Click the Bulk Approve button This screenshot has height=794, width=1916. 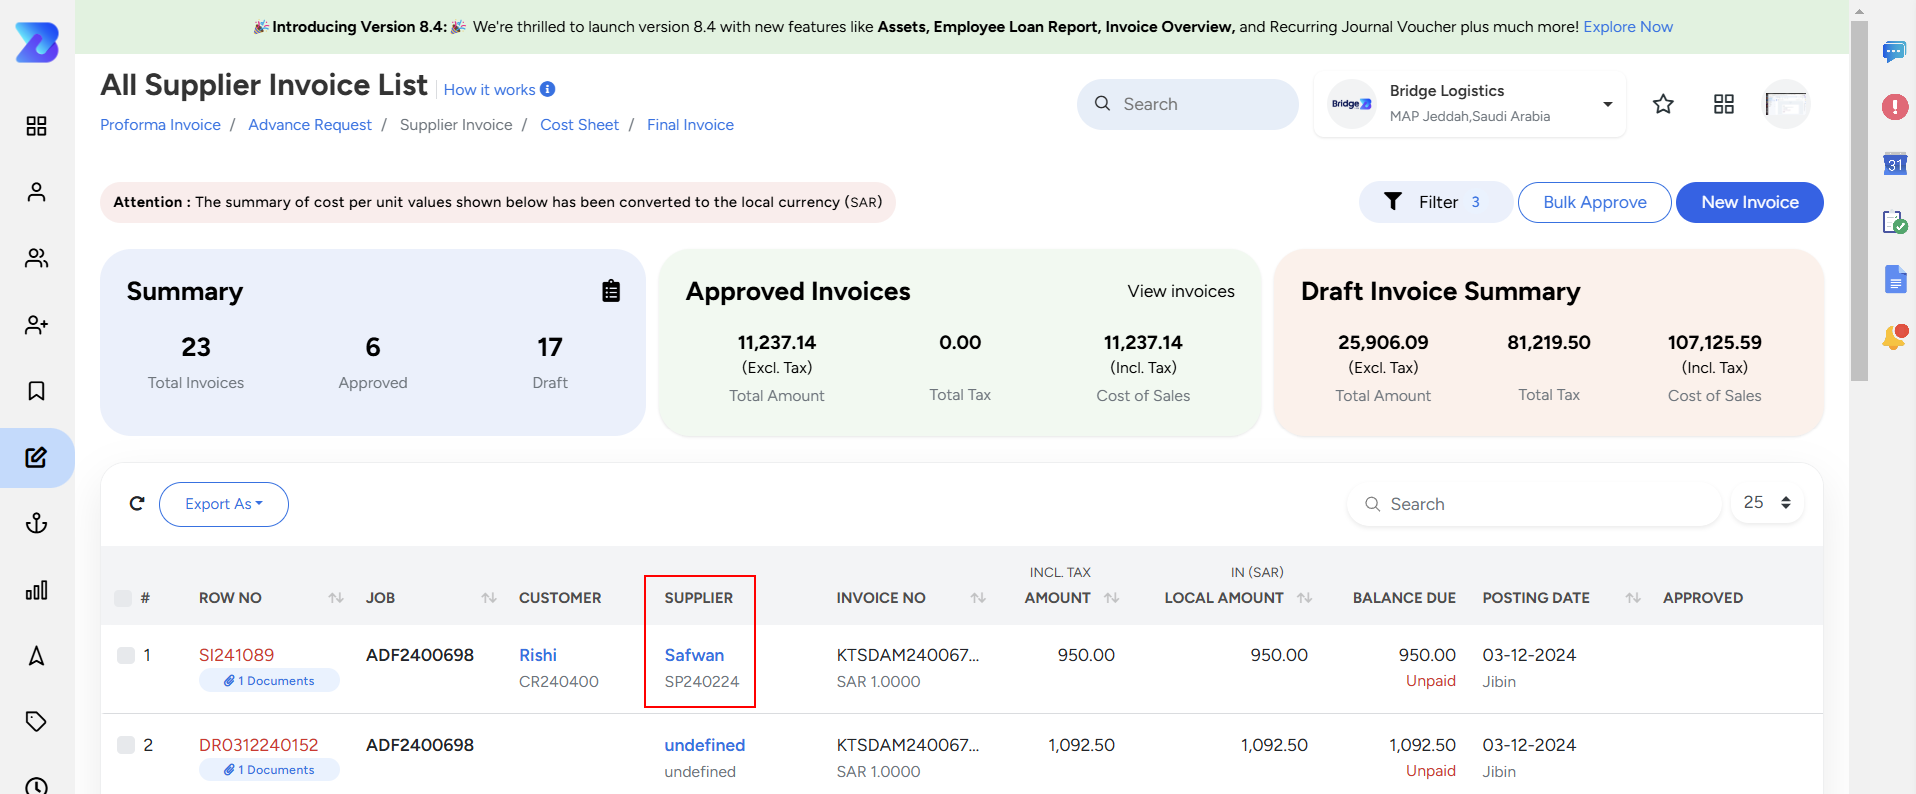[1594, 202]
